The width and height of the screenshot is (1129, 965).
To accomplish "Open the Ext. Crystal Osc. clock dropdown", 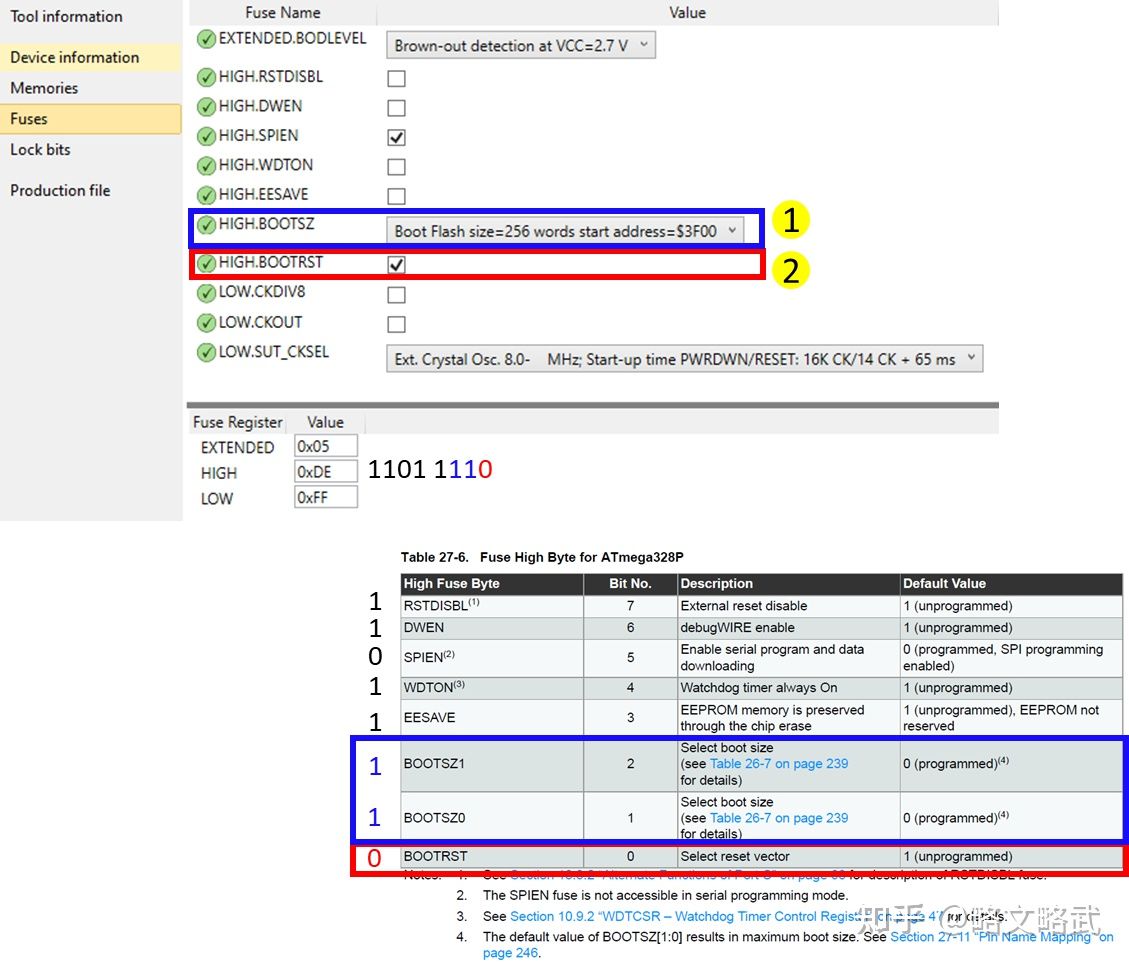I will [684, 359].
